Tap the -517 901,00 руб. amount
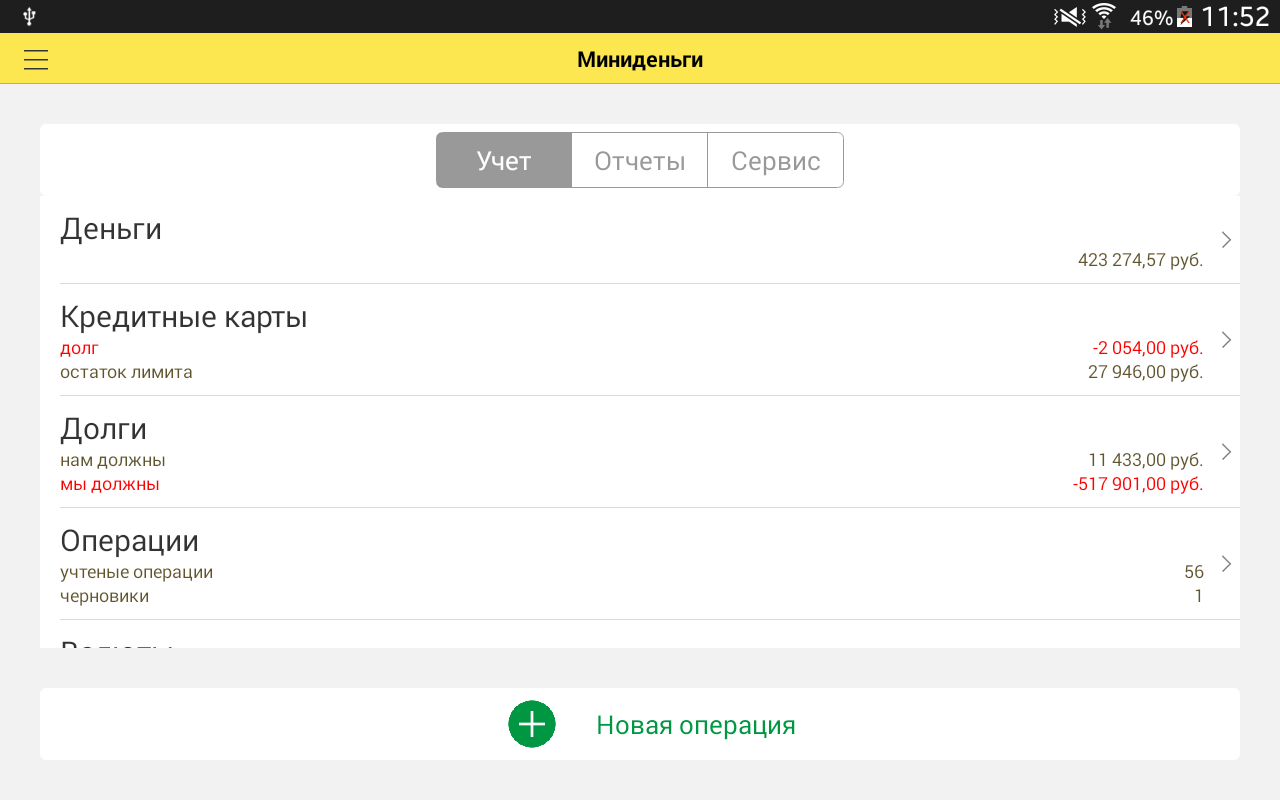 pyautogui.click(x=1138, y=484)
